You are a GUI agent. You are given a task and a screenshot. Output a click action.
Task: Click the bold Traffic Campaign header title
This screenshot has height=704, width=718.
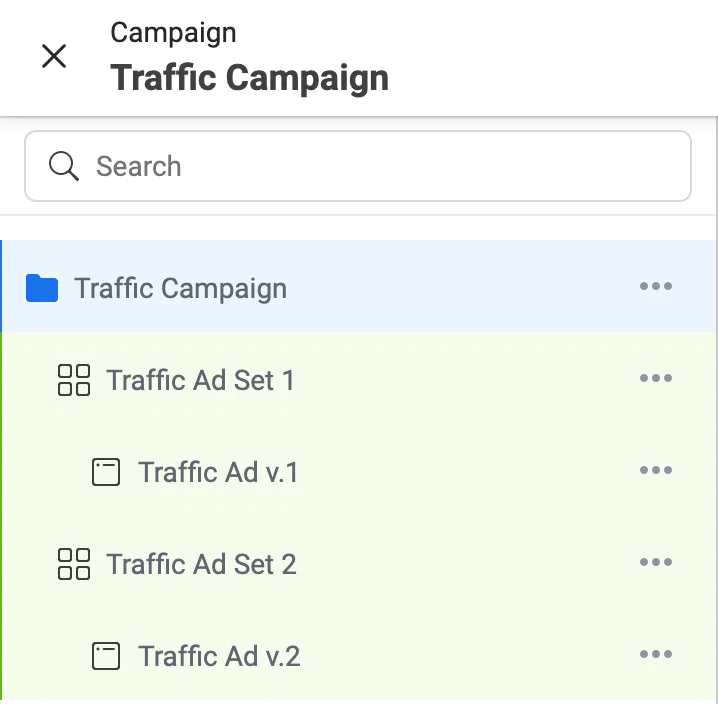249,78
